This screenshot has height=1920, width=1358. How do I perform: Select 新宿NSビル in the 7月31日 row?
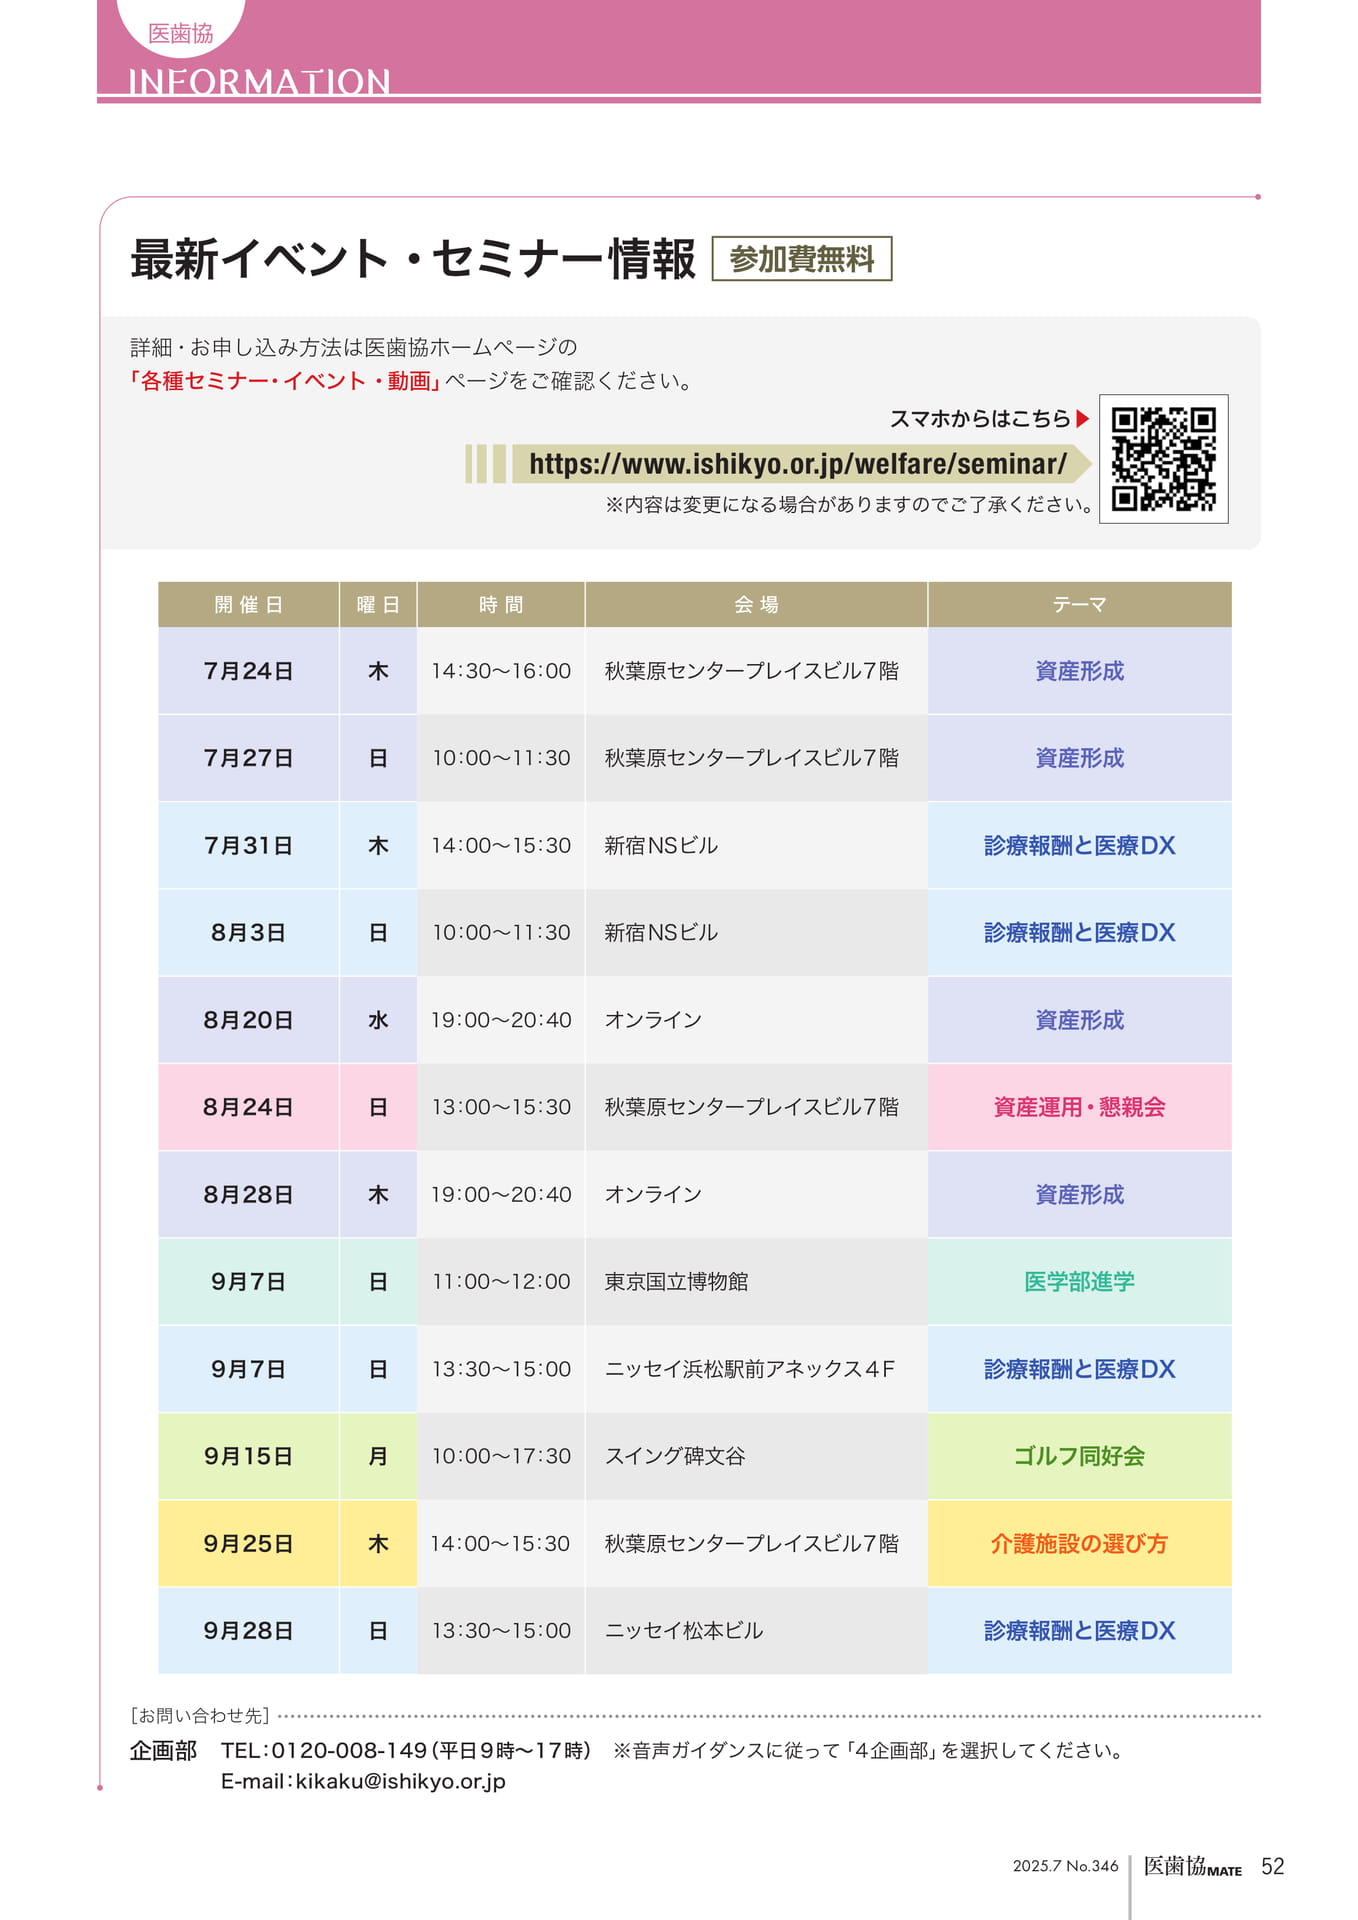[x=756, y=846]
